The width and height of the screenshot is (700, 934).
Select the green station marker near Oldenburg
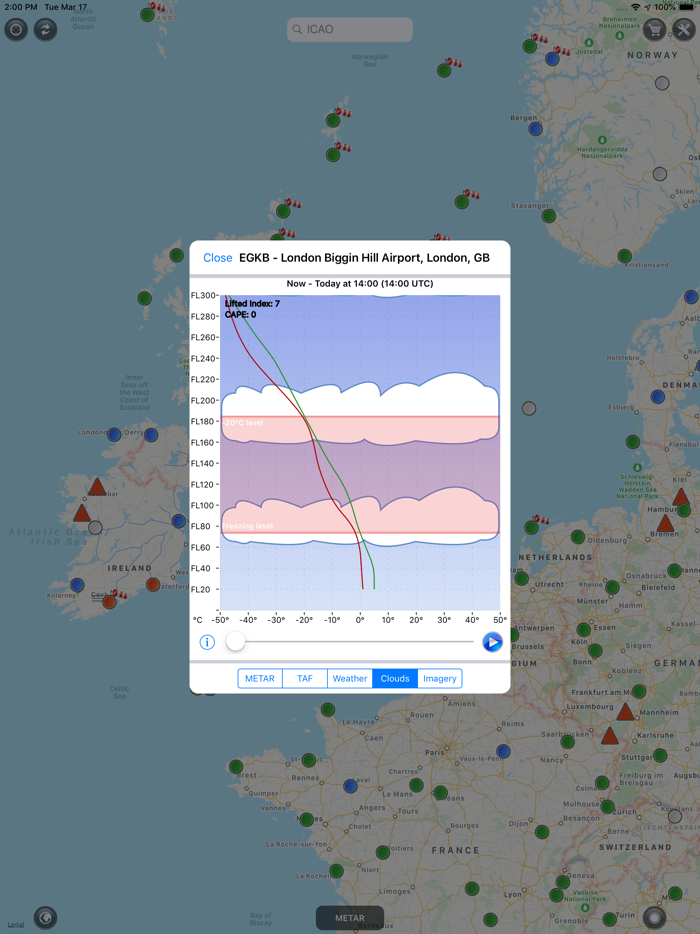tap(578, 537)
